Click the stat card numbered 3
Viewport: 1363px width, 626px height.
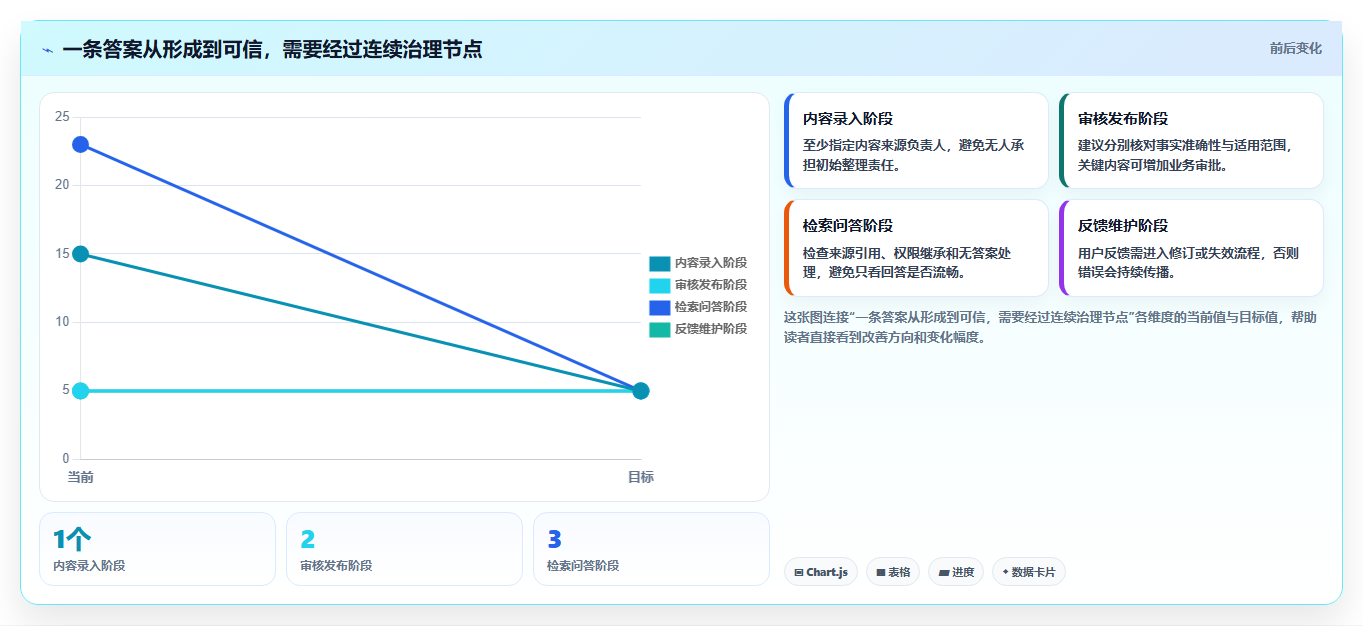click(x=651, y=549)
